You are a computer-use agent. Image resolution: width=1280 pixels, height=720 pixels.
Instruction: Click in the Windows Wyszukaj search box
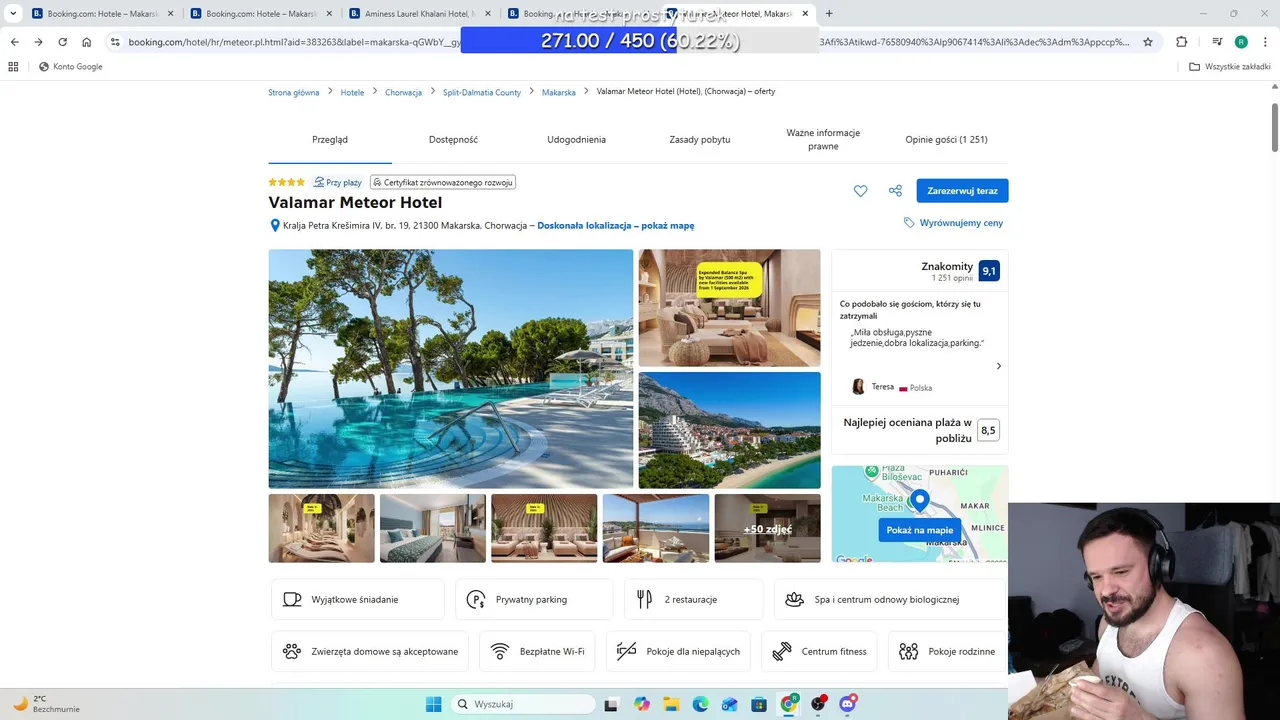524,704
